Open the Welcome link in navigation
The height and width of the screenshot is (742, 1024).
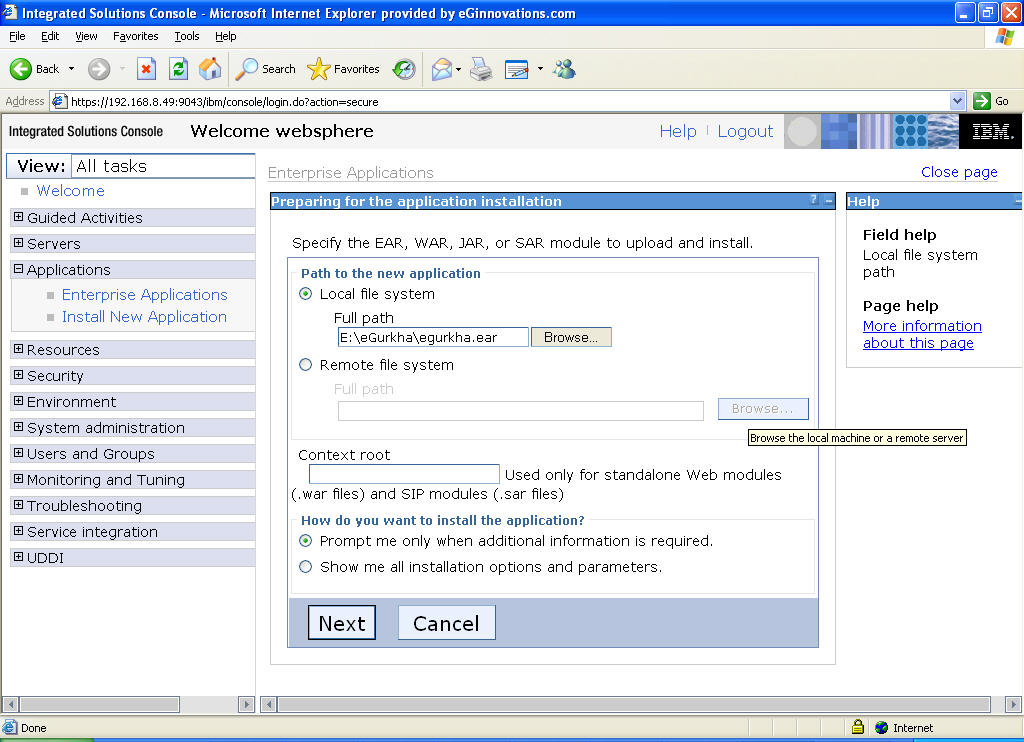point(71,191)
